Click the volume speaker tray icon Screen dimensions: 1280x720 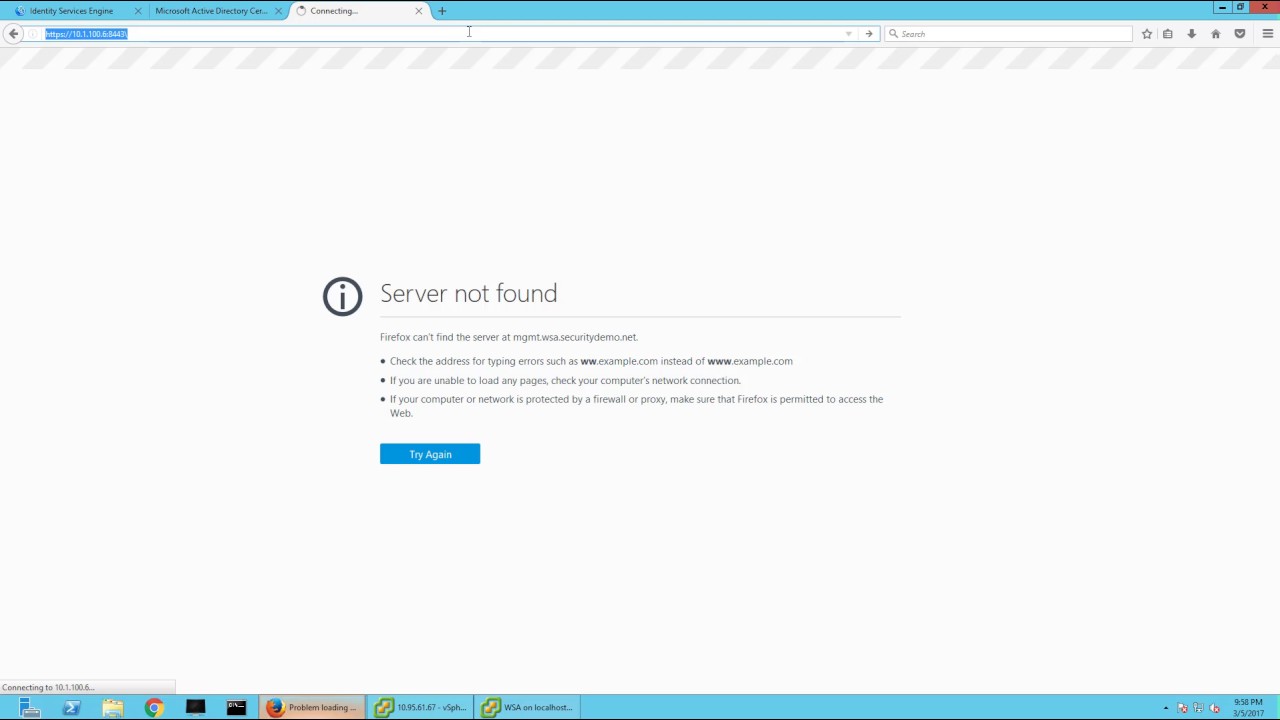pos(1215,708)
